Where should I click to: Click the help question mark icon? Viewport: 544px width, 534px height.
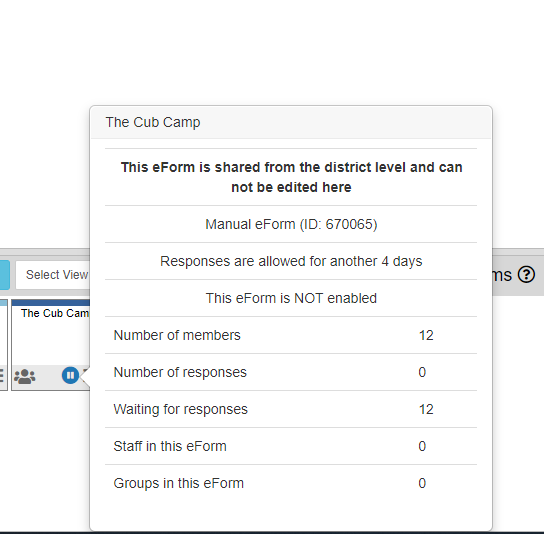coord(526,275)
